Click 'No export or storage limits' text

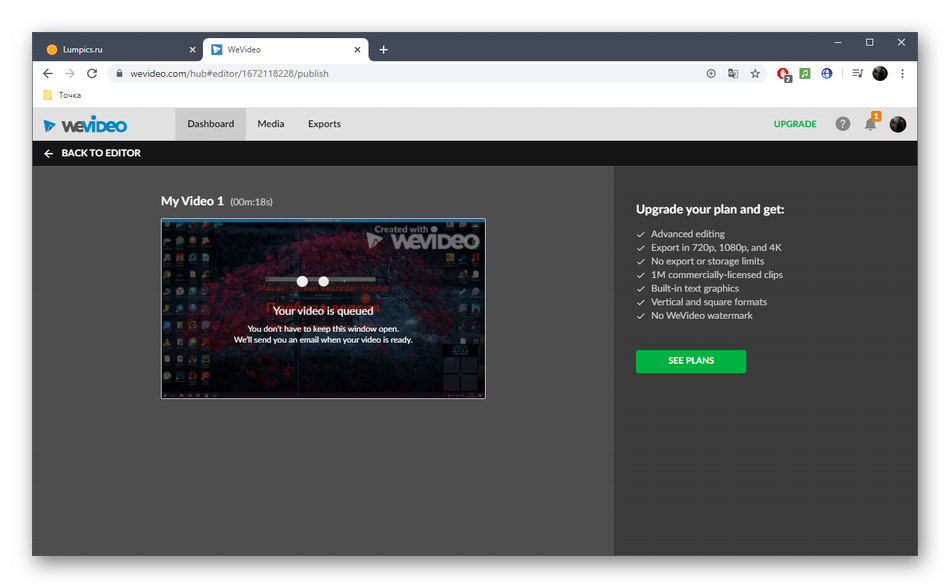[x=707, y=261]
